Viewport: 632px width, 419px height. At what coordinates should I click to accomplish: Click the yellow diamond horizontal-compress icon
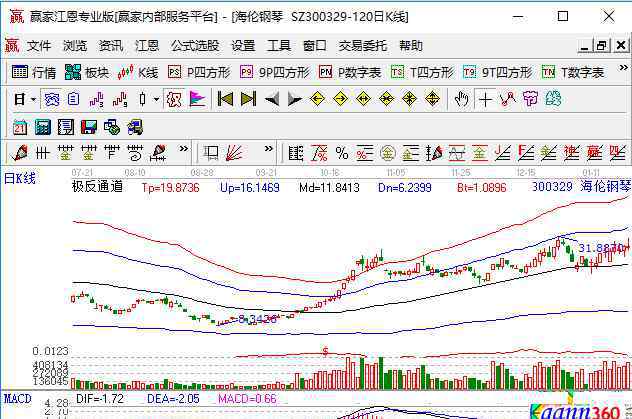click(x=387, y=99)
